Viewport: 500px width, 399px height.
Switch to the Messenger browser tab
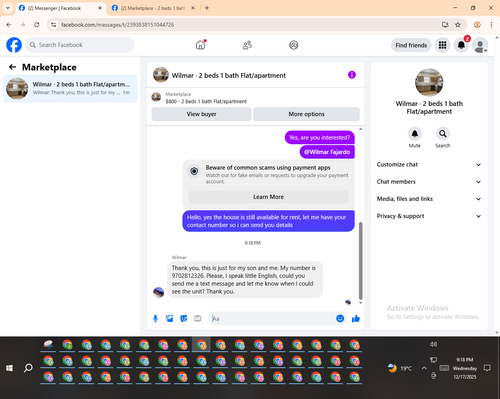coord(60,8)
